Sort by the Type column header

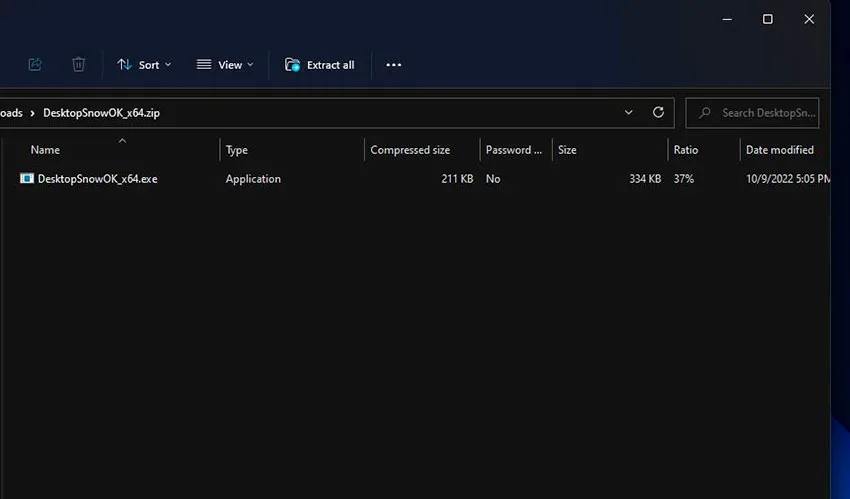click(x=237, y=150)
